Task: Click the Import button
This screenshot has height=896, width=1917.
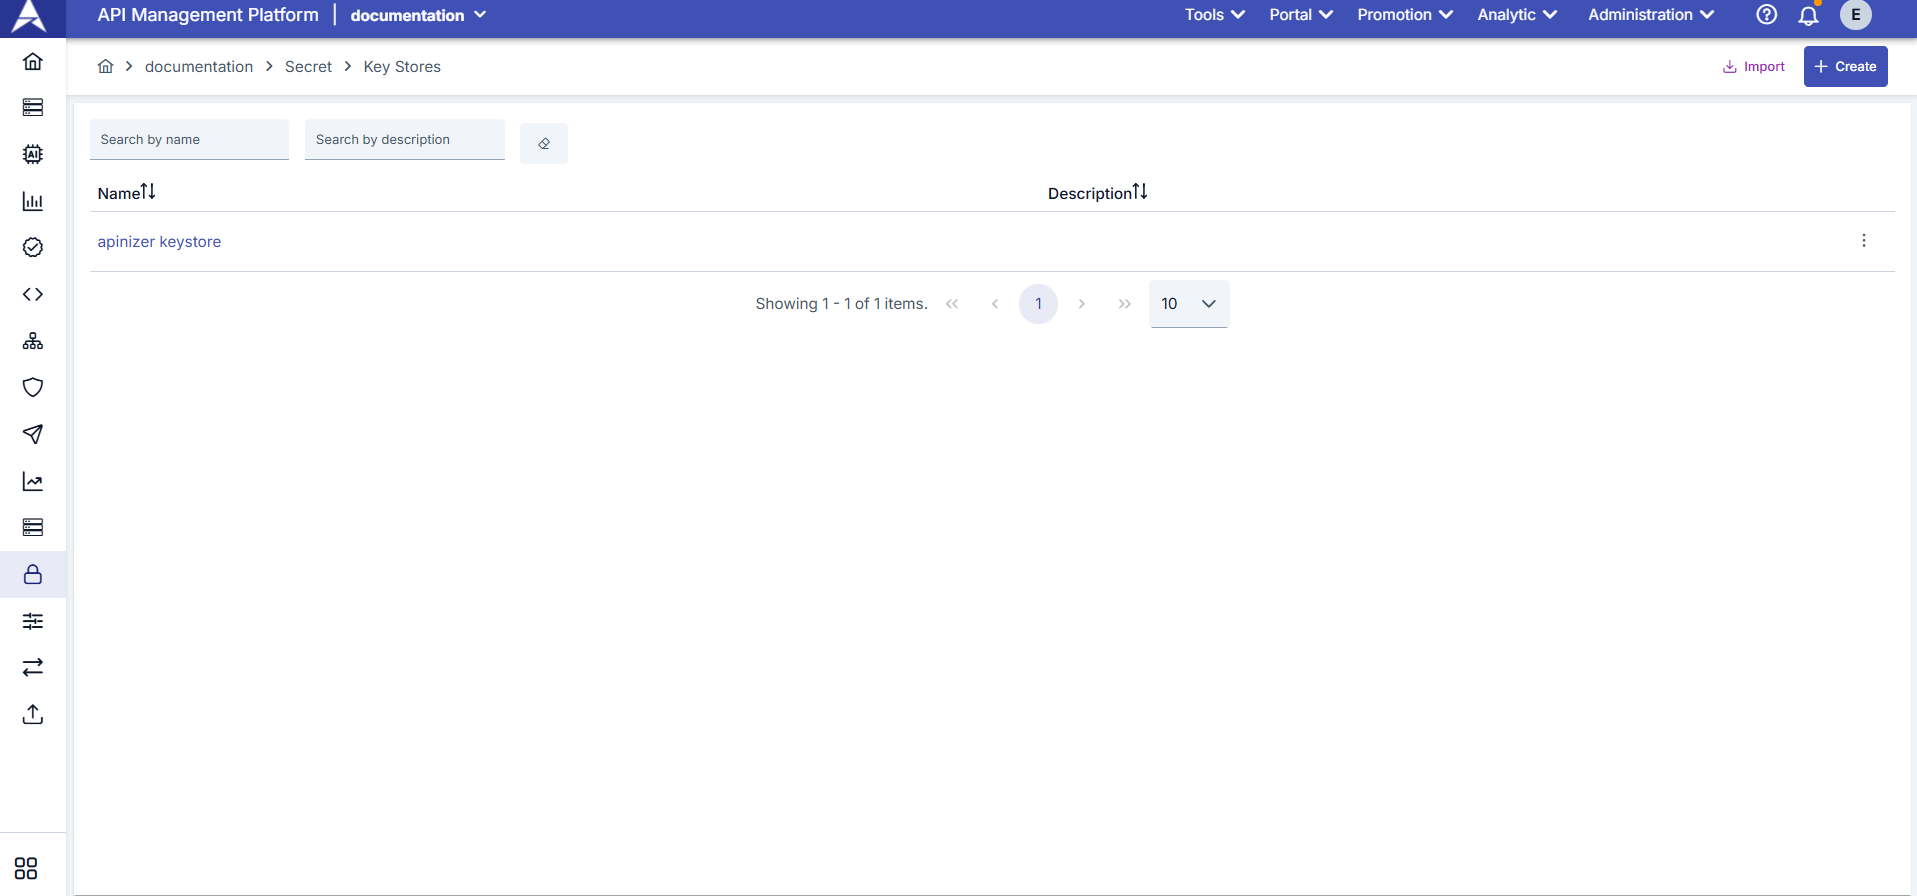Action: coord(1753,67)
